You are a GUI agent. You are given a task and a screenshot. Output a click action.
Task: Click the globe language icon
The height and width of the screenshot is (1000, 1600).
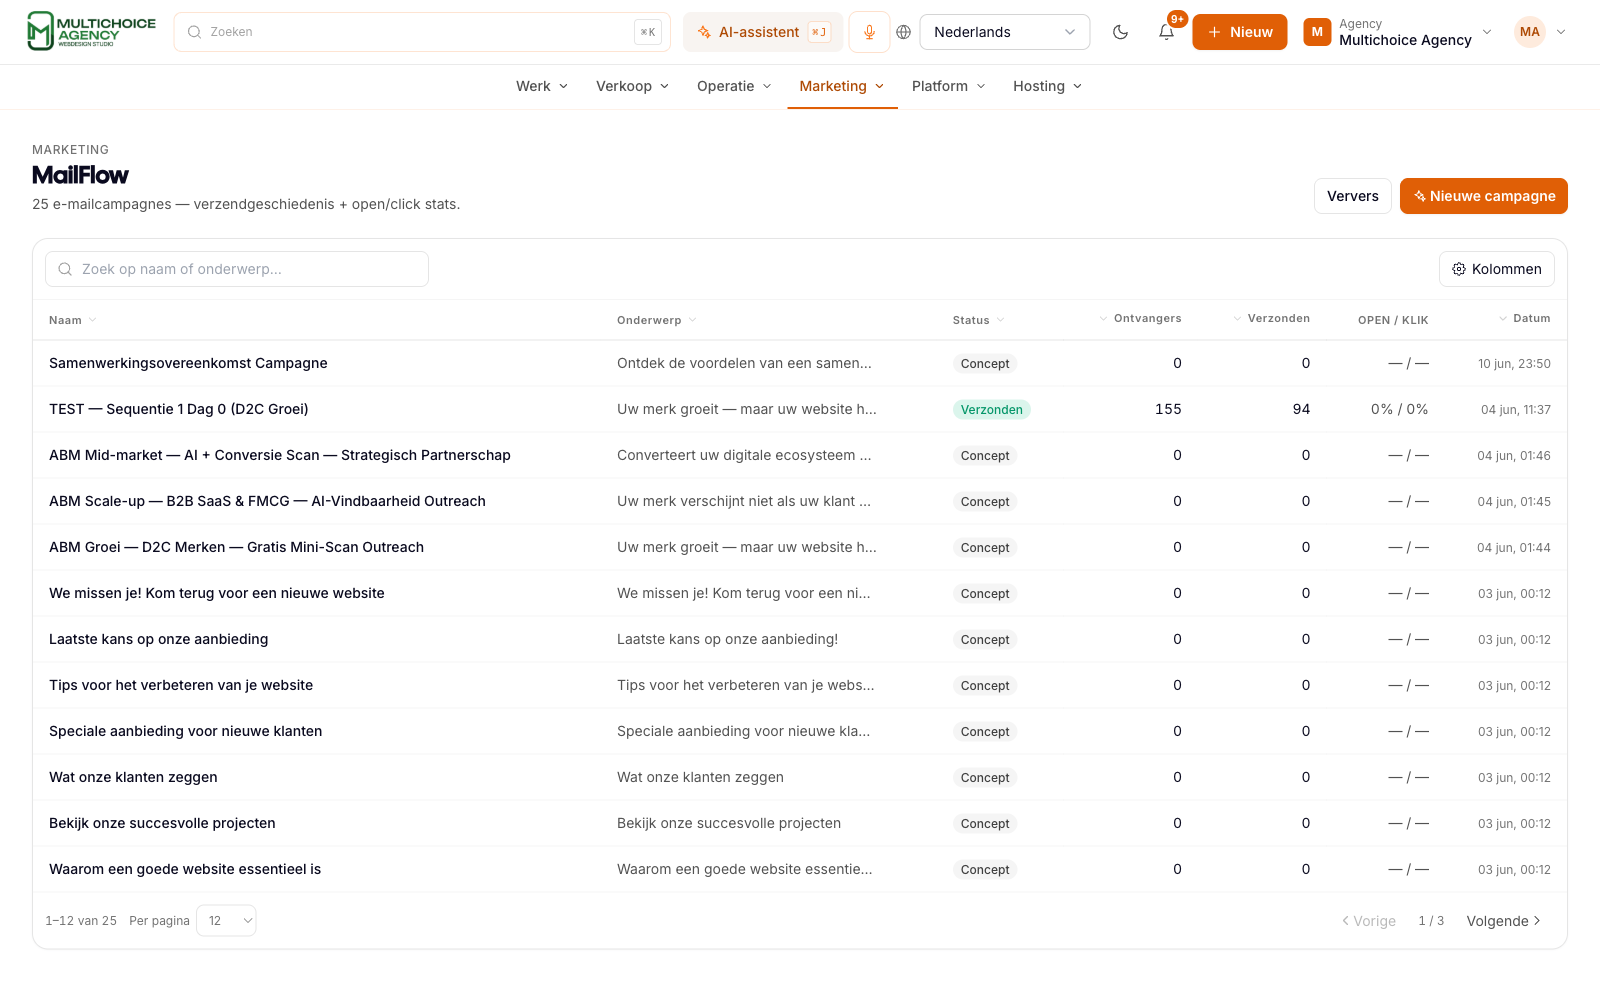(903, 32)
